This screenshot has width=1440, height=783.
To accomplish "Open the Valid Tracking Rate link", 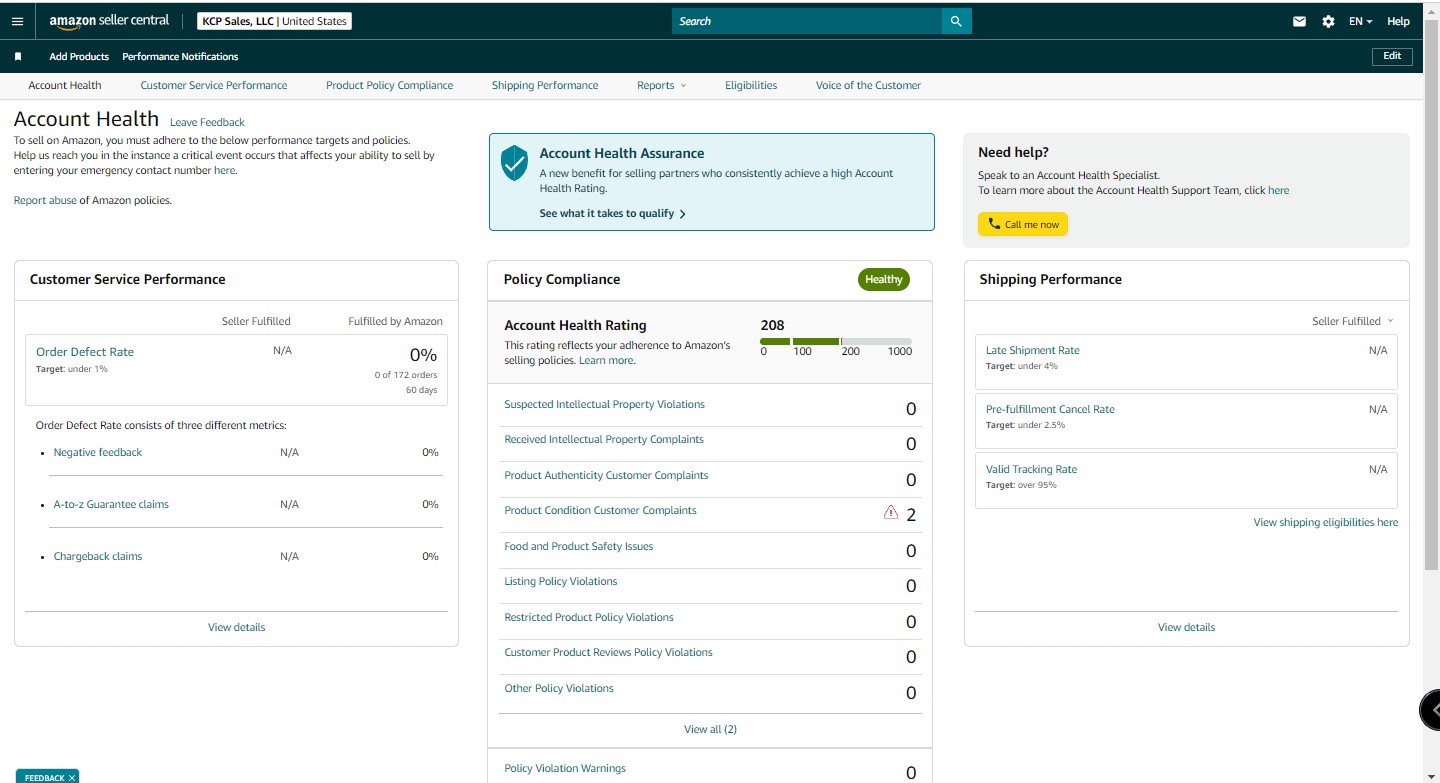I will (x=1031, y=470).
